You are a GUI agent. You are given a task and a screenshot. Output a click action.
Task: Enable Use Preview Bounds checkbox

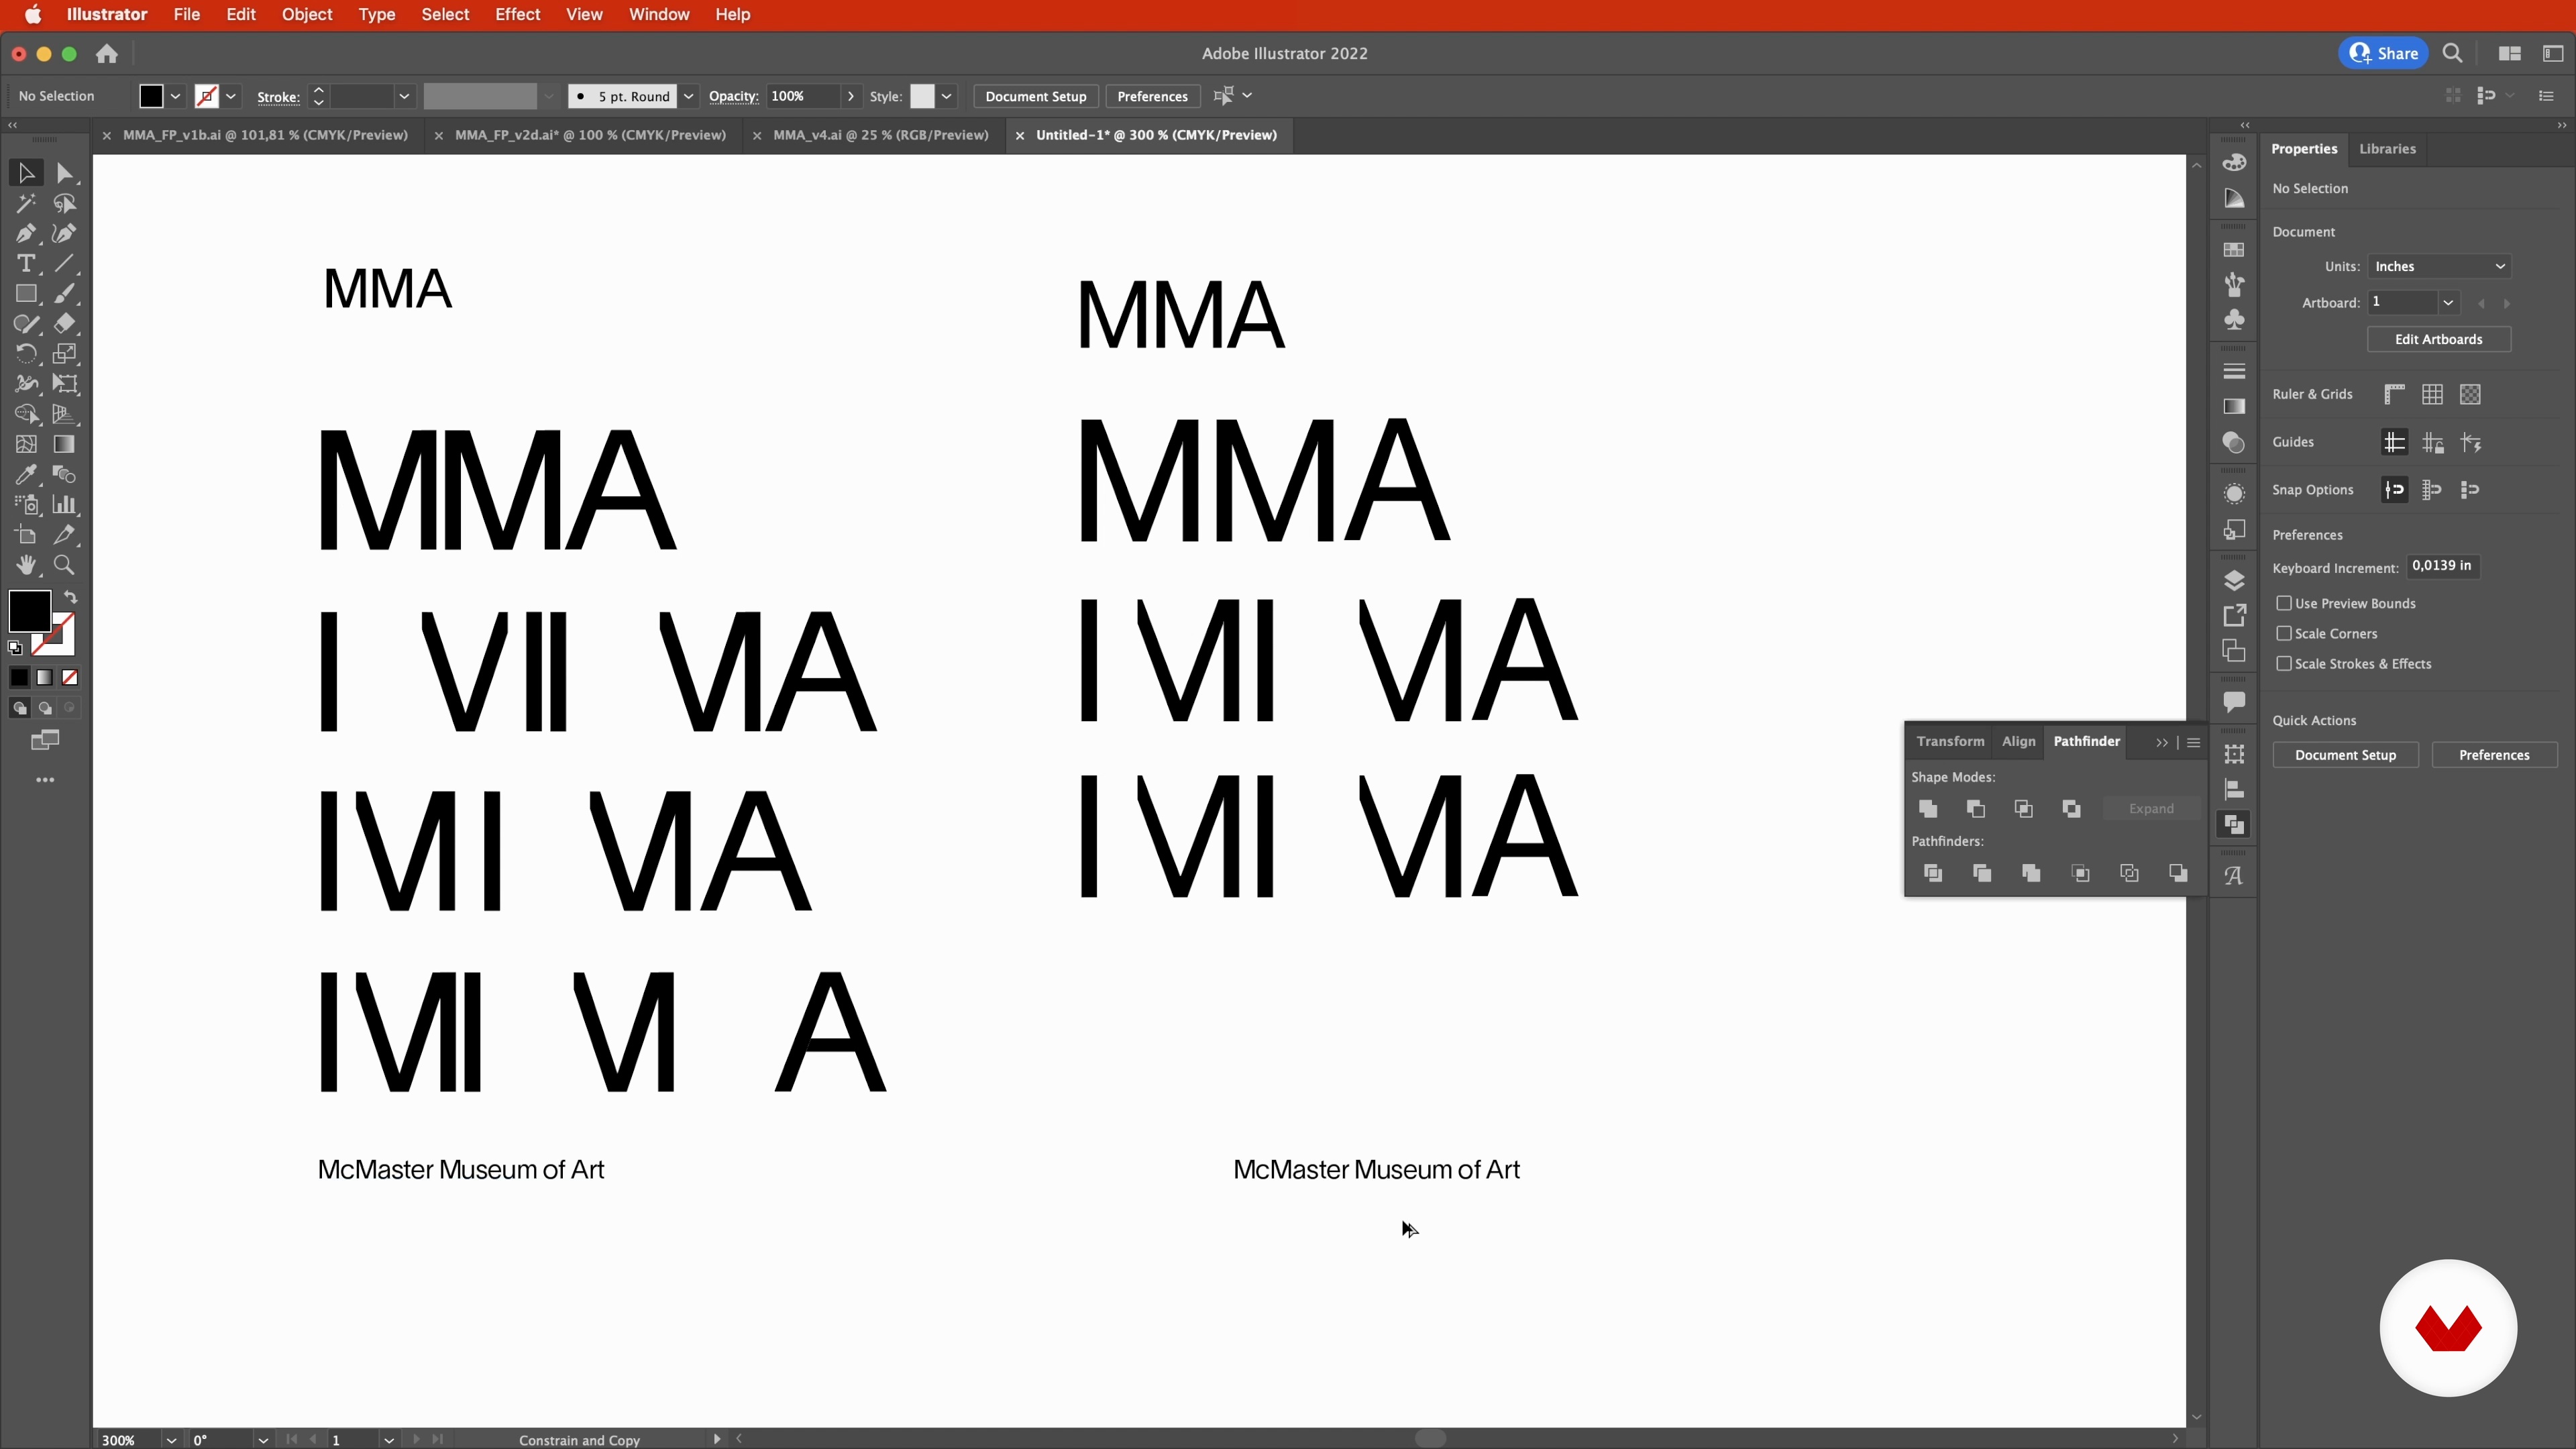(2283, 603)
